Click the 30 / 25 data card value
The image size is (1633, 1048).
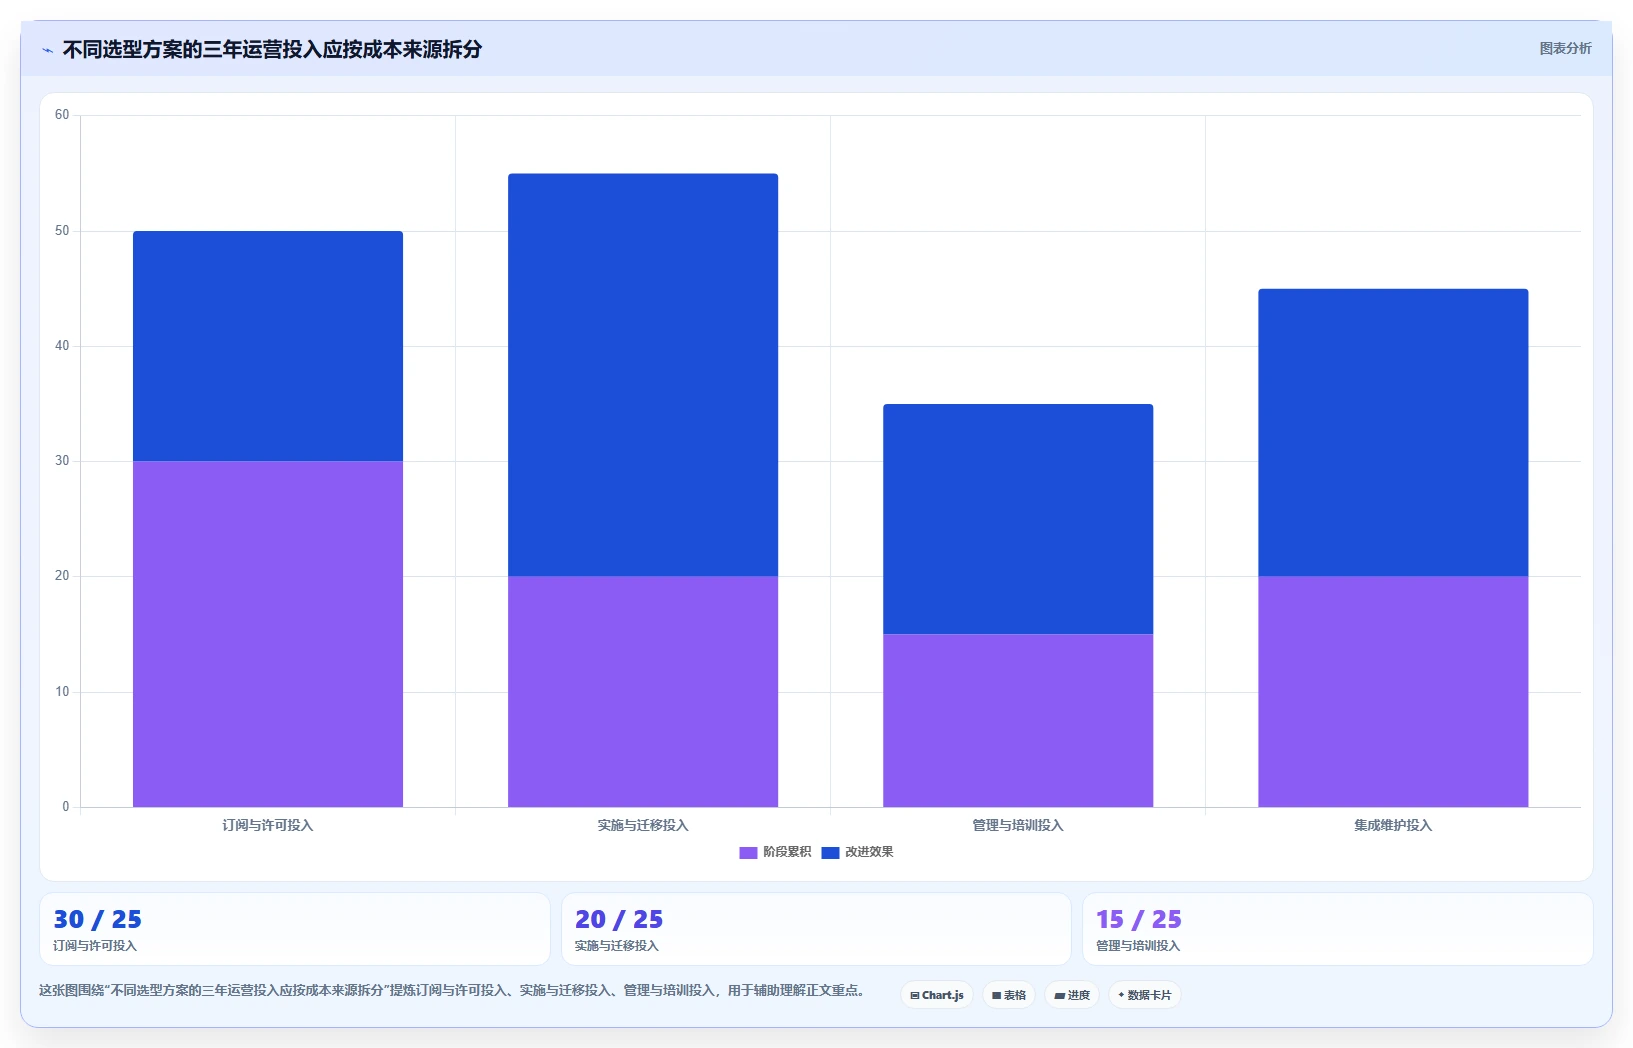98,919
